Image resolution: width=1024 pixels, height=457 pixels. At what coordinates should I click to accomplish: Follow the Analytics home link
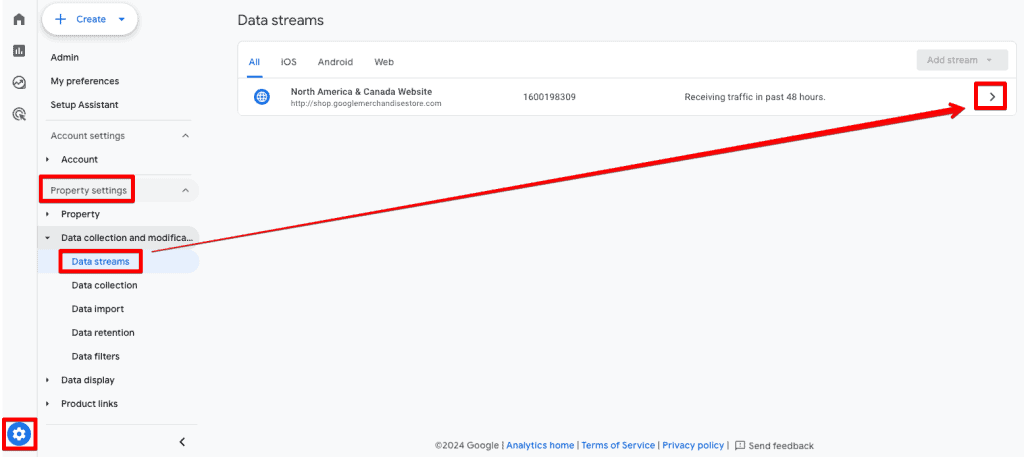tap(540, 445)
